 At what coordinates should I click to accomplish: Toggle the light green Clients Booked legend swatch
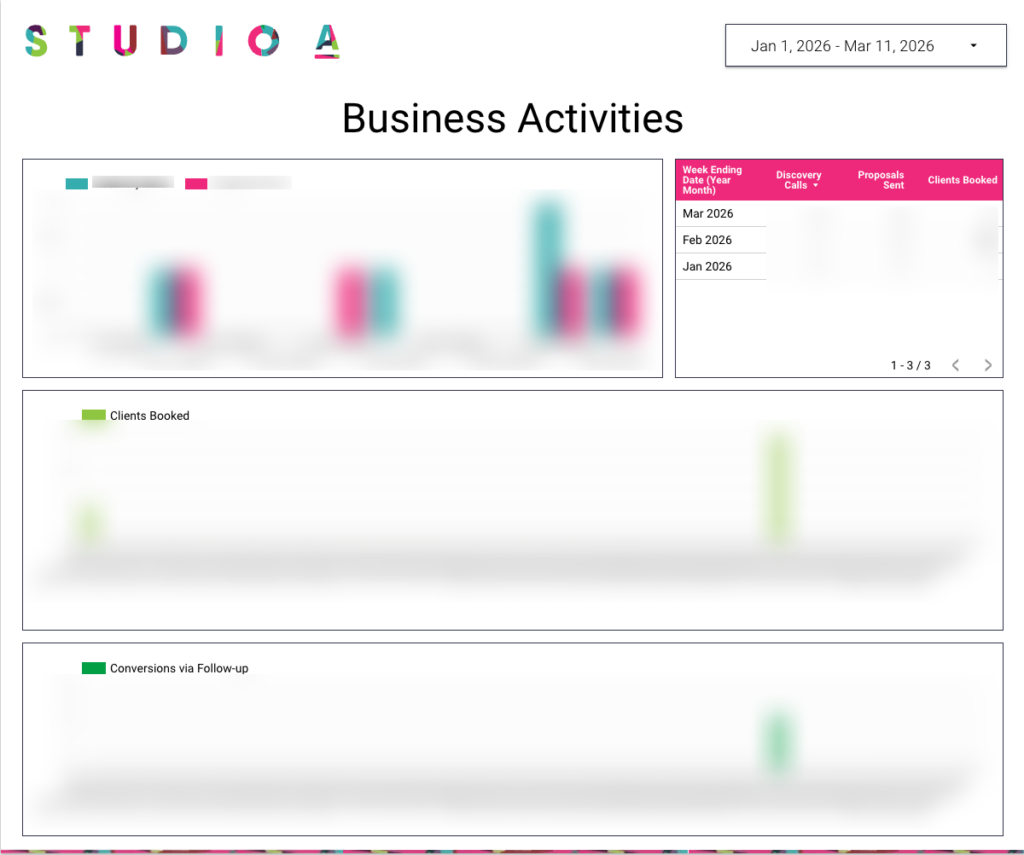(x=94, y=415)
